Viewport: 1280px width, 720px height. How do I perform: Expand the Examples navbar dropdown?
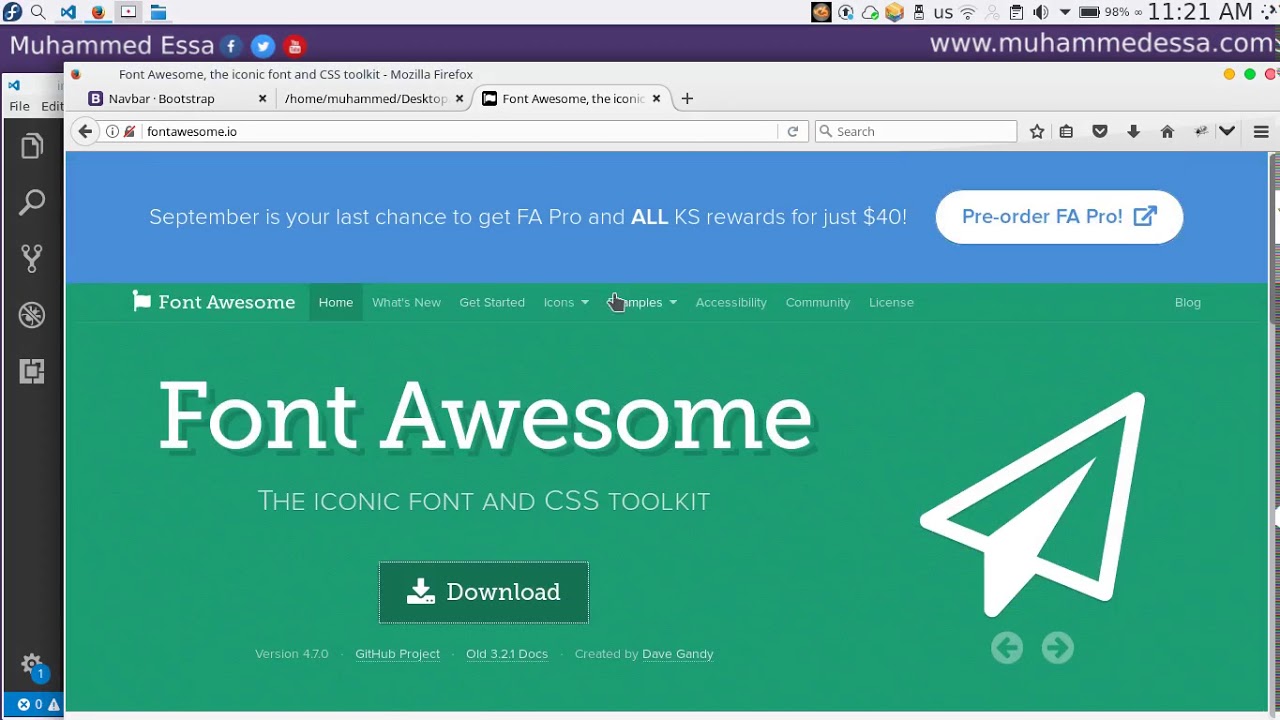(642, 302)
